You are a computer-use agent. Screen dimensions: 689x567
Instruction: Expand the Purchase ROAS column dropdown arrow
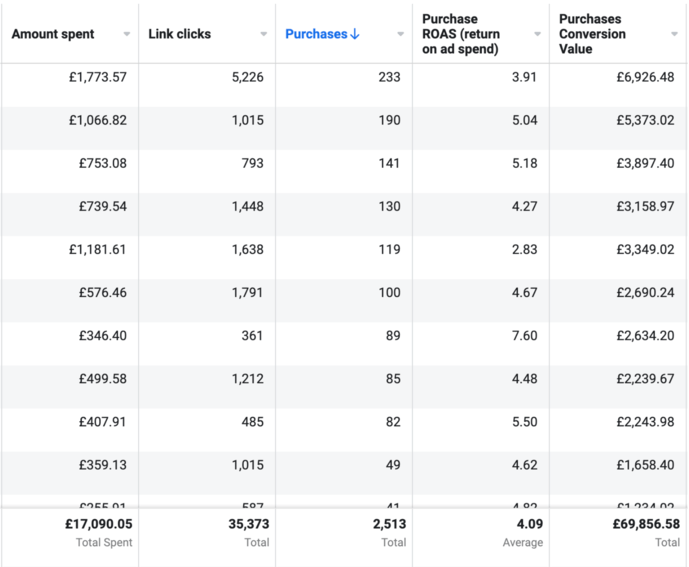tap(537, 34)
